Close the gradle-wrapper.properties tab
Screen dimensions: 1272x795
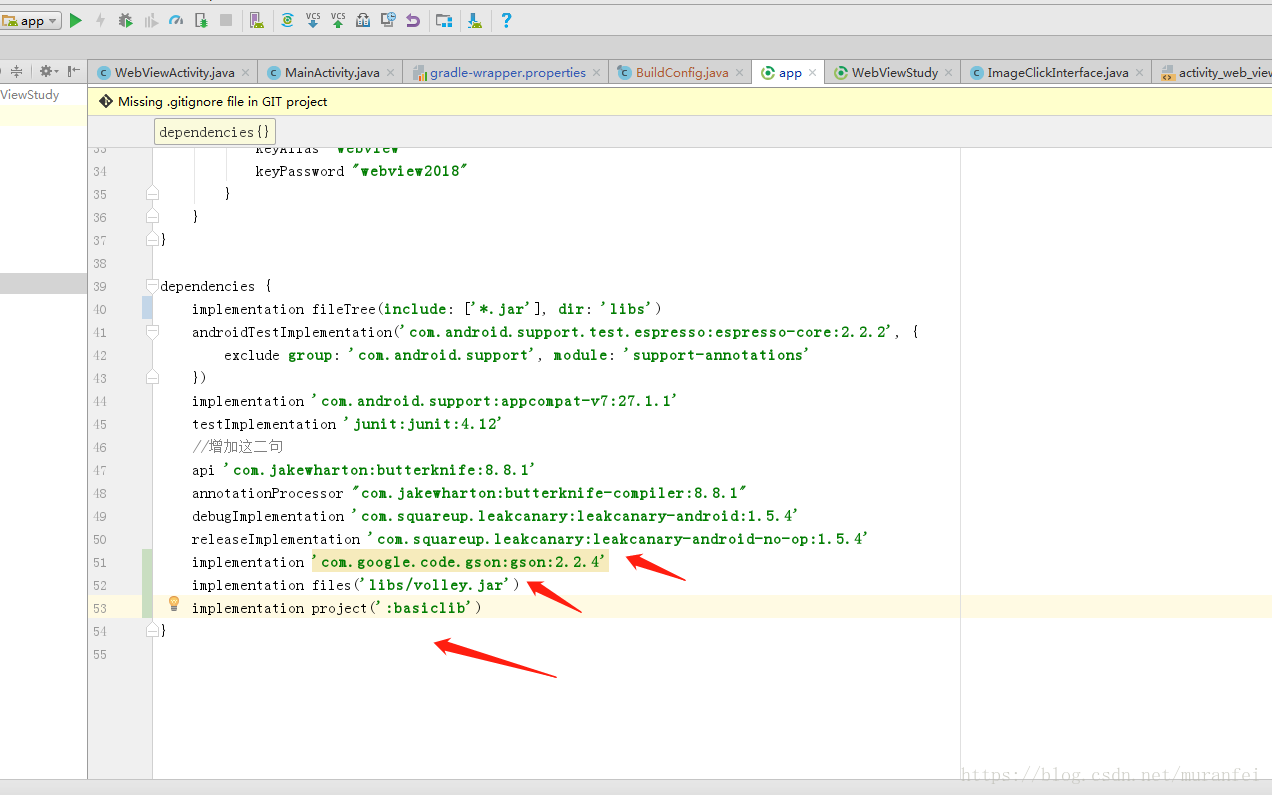[597, 73]
